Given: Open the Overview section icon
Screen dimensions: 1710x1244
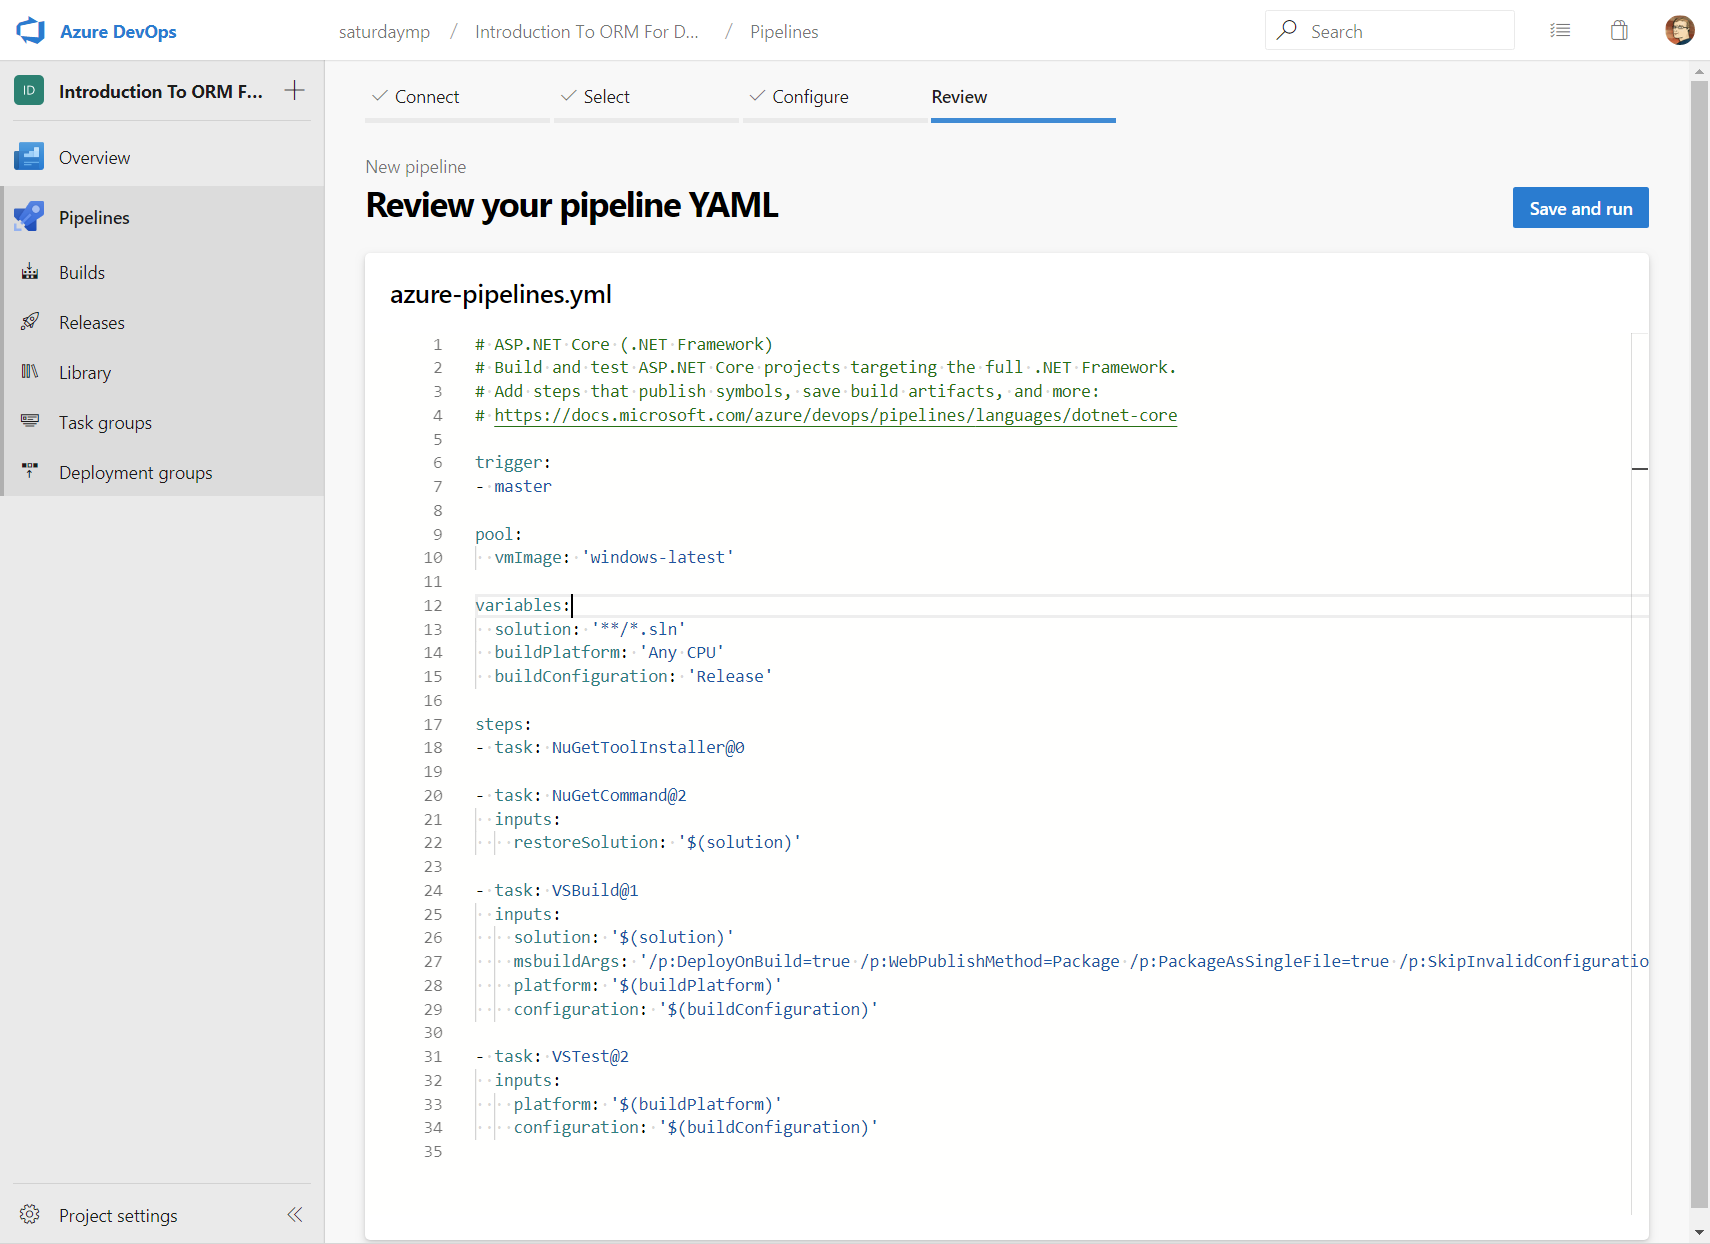Looking at the screenshot, I should [29, 157].
